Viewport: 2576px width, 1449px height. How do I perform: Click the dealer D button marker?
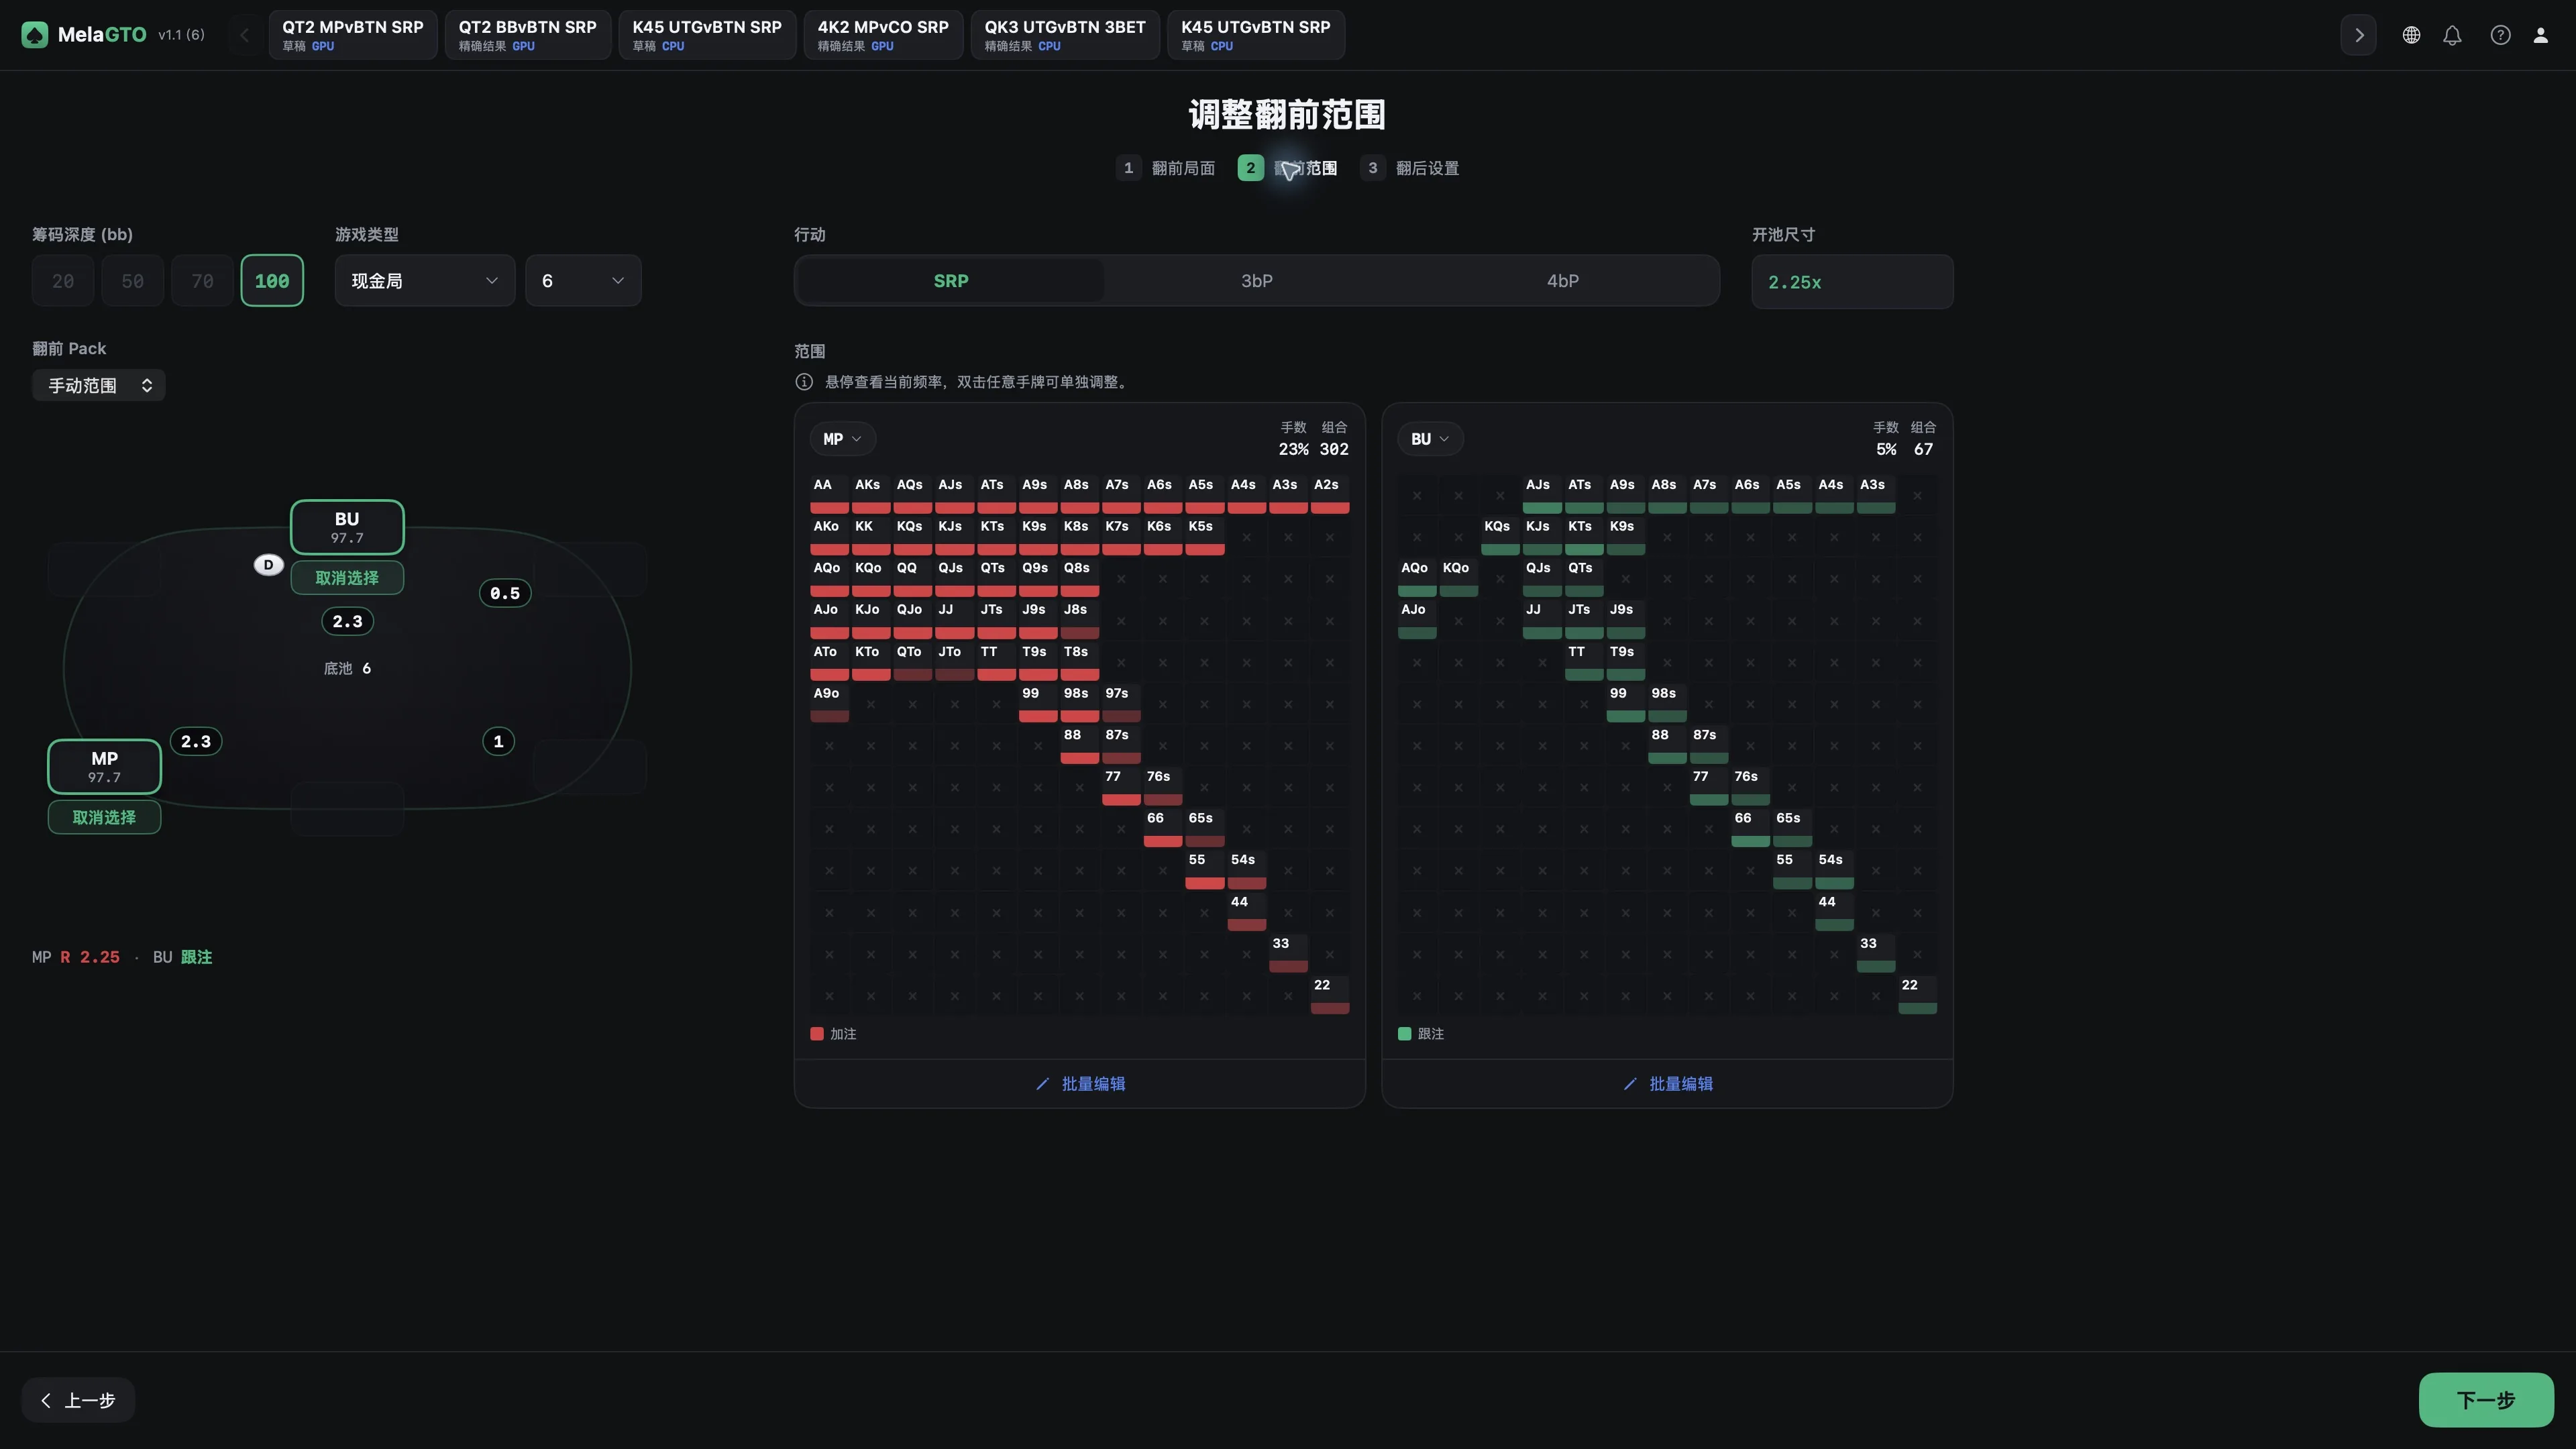[268, 565]
